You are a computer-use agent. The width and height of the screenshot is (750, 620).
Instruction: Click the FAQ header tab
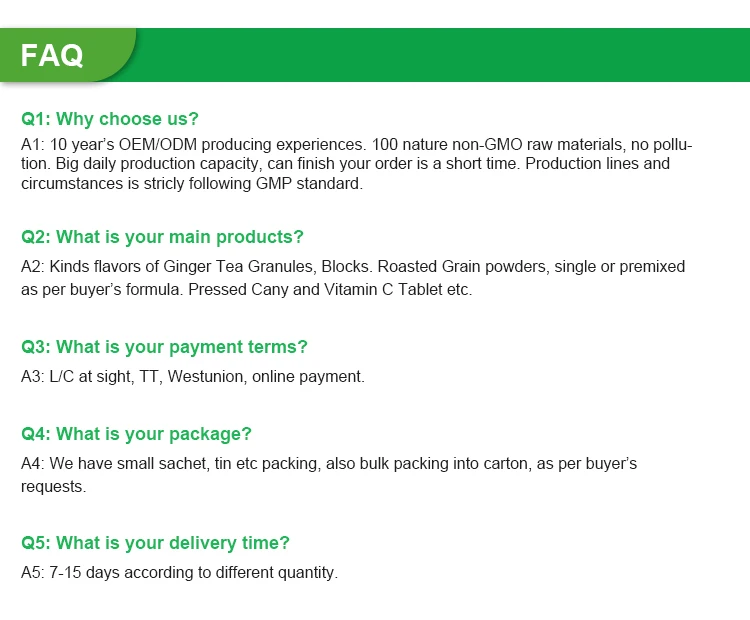pyautogui.click(x=68, y=55)
